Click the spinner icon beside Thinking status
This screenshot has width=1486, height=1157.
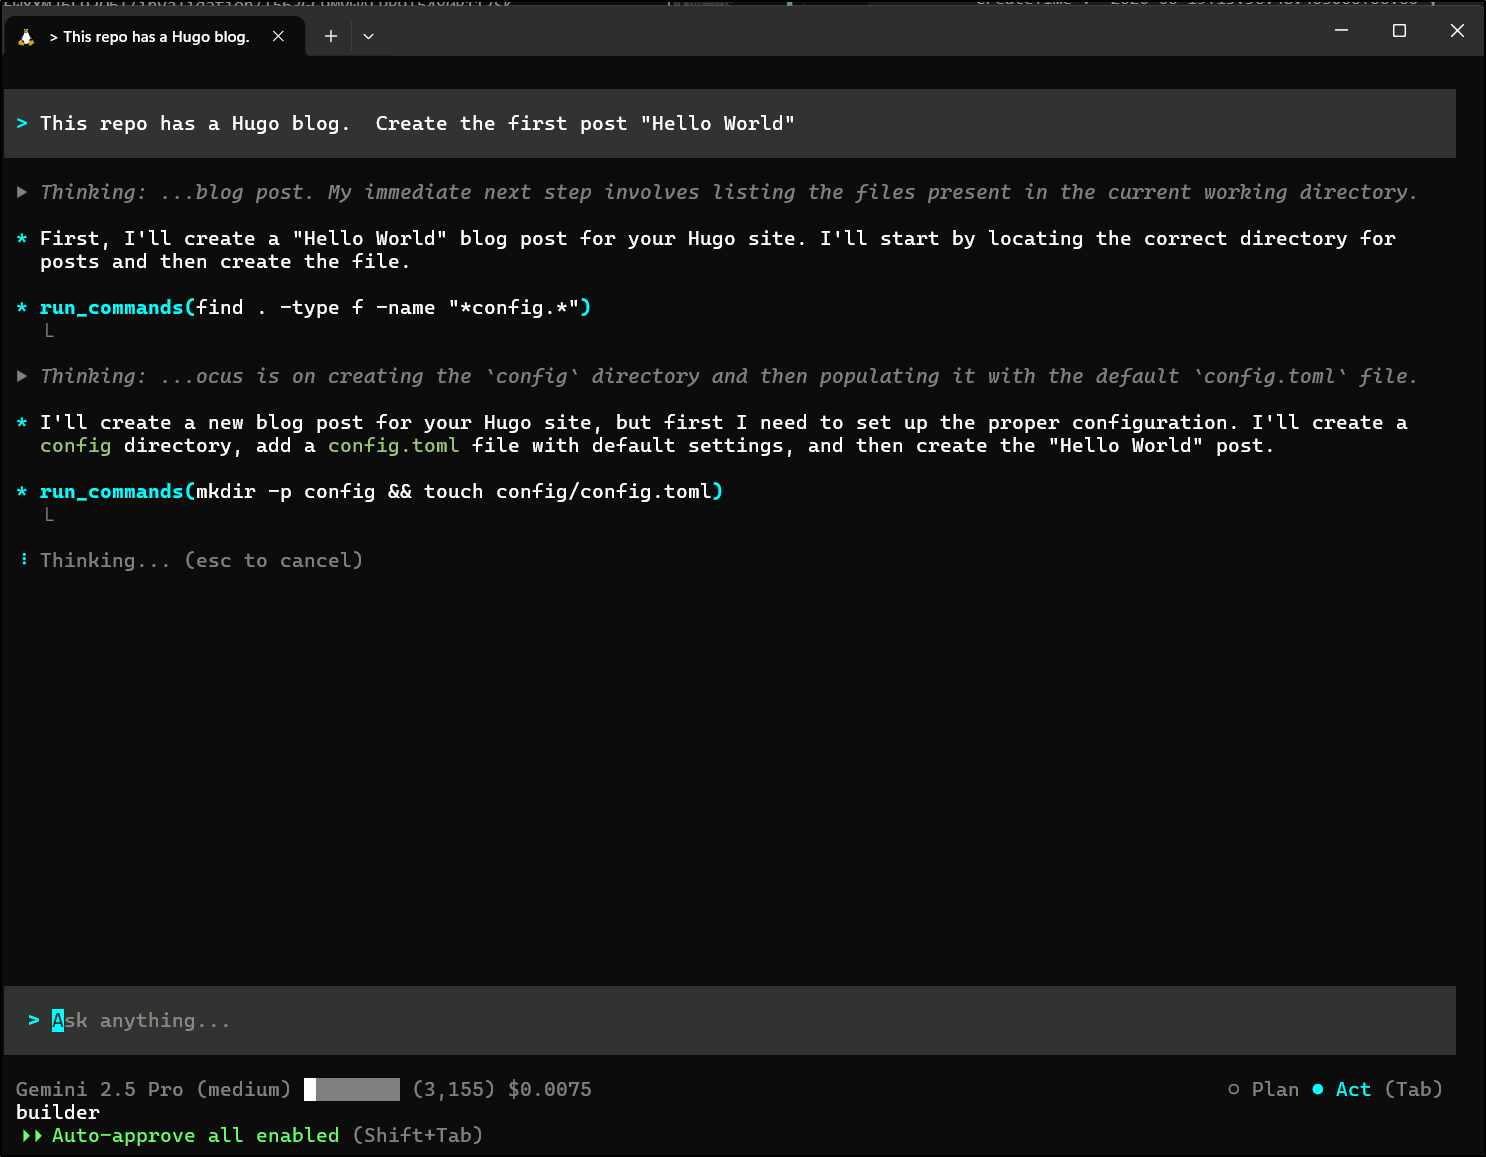[x=24, y=559]
